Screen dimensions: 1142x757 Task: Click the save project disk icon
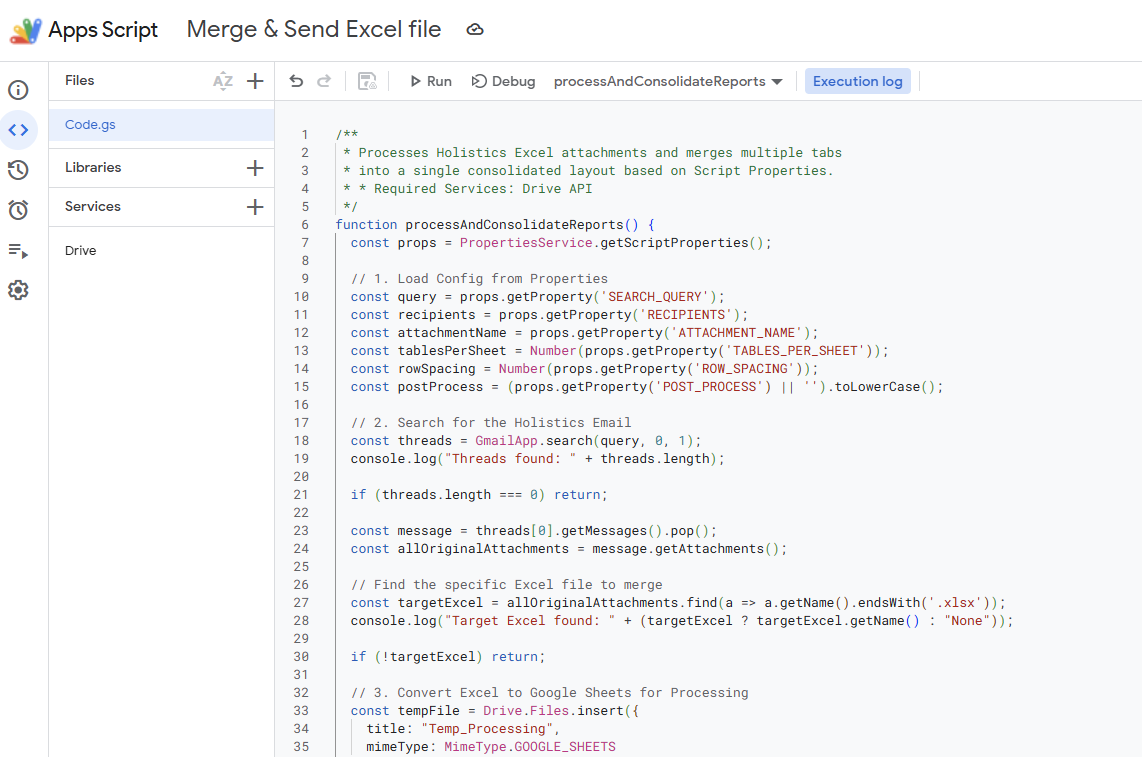[x=367, y=81]
